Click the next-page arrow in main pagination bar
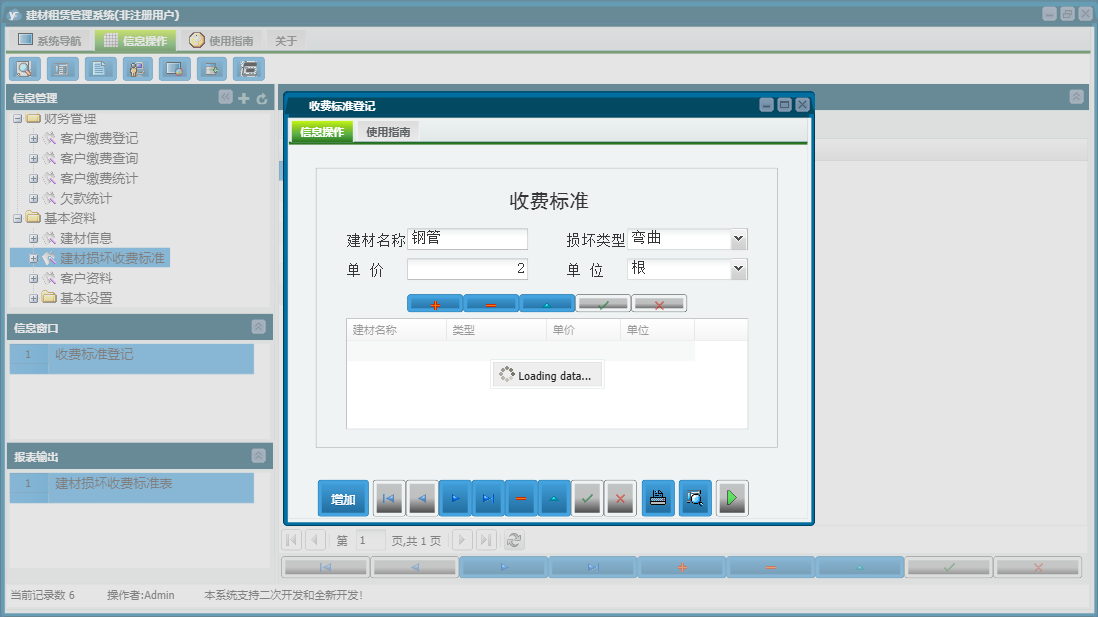 coord(461,540)
